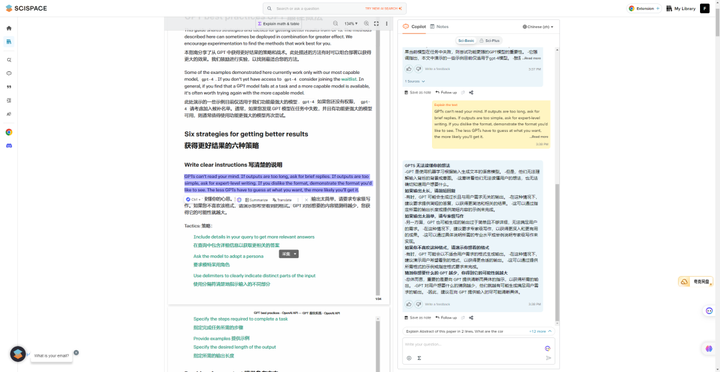Viewport: 720px width, 372px height.
Task: Select the Sci-Basic model toggle
Action: click(x=466, y=40)
